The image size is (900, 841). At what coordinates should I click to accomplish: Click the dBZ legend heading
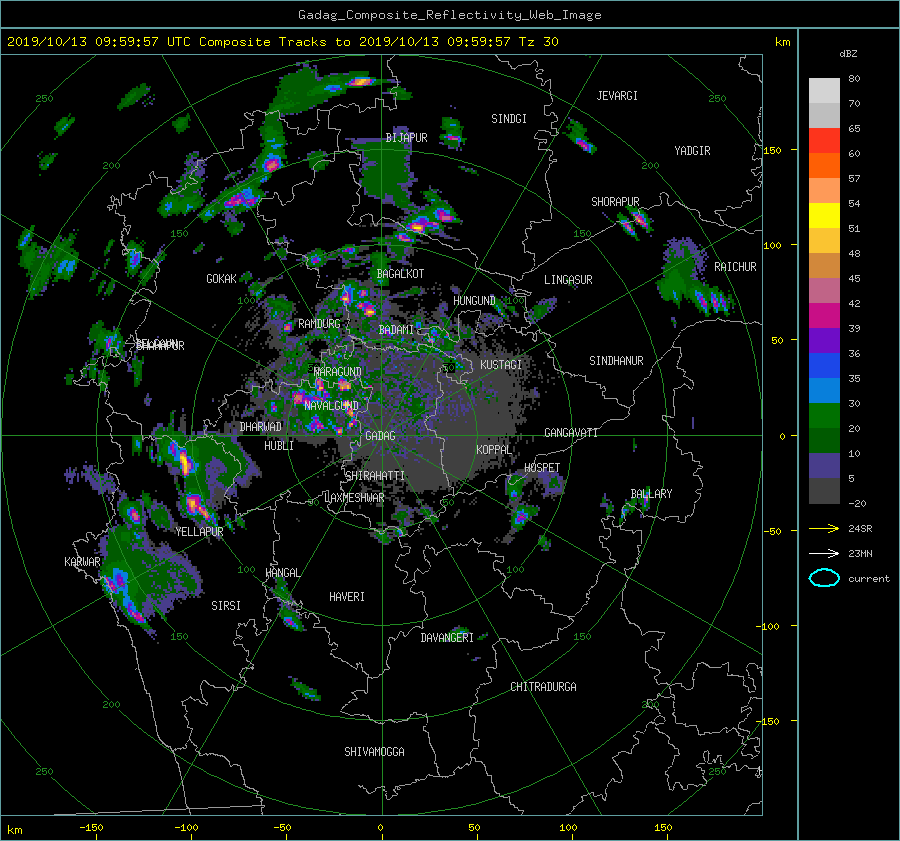pos(848,54)
